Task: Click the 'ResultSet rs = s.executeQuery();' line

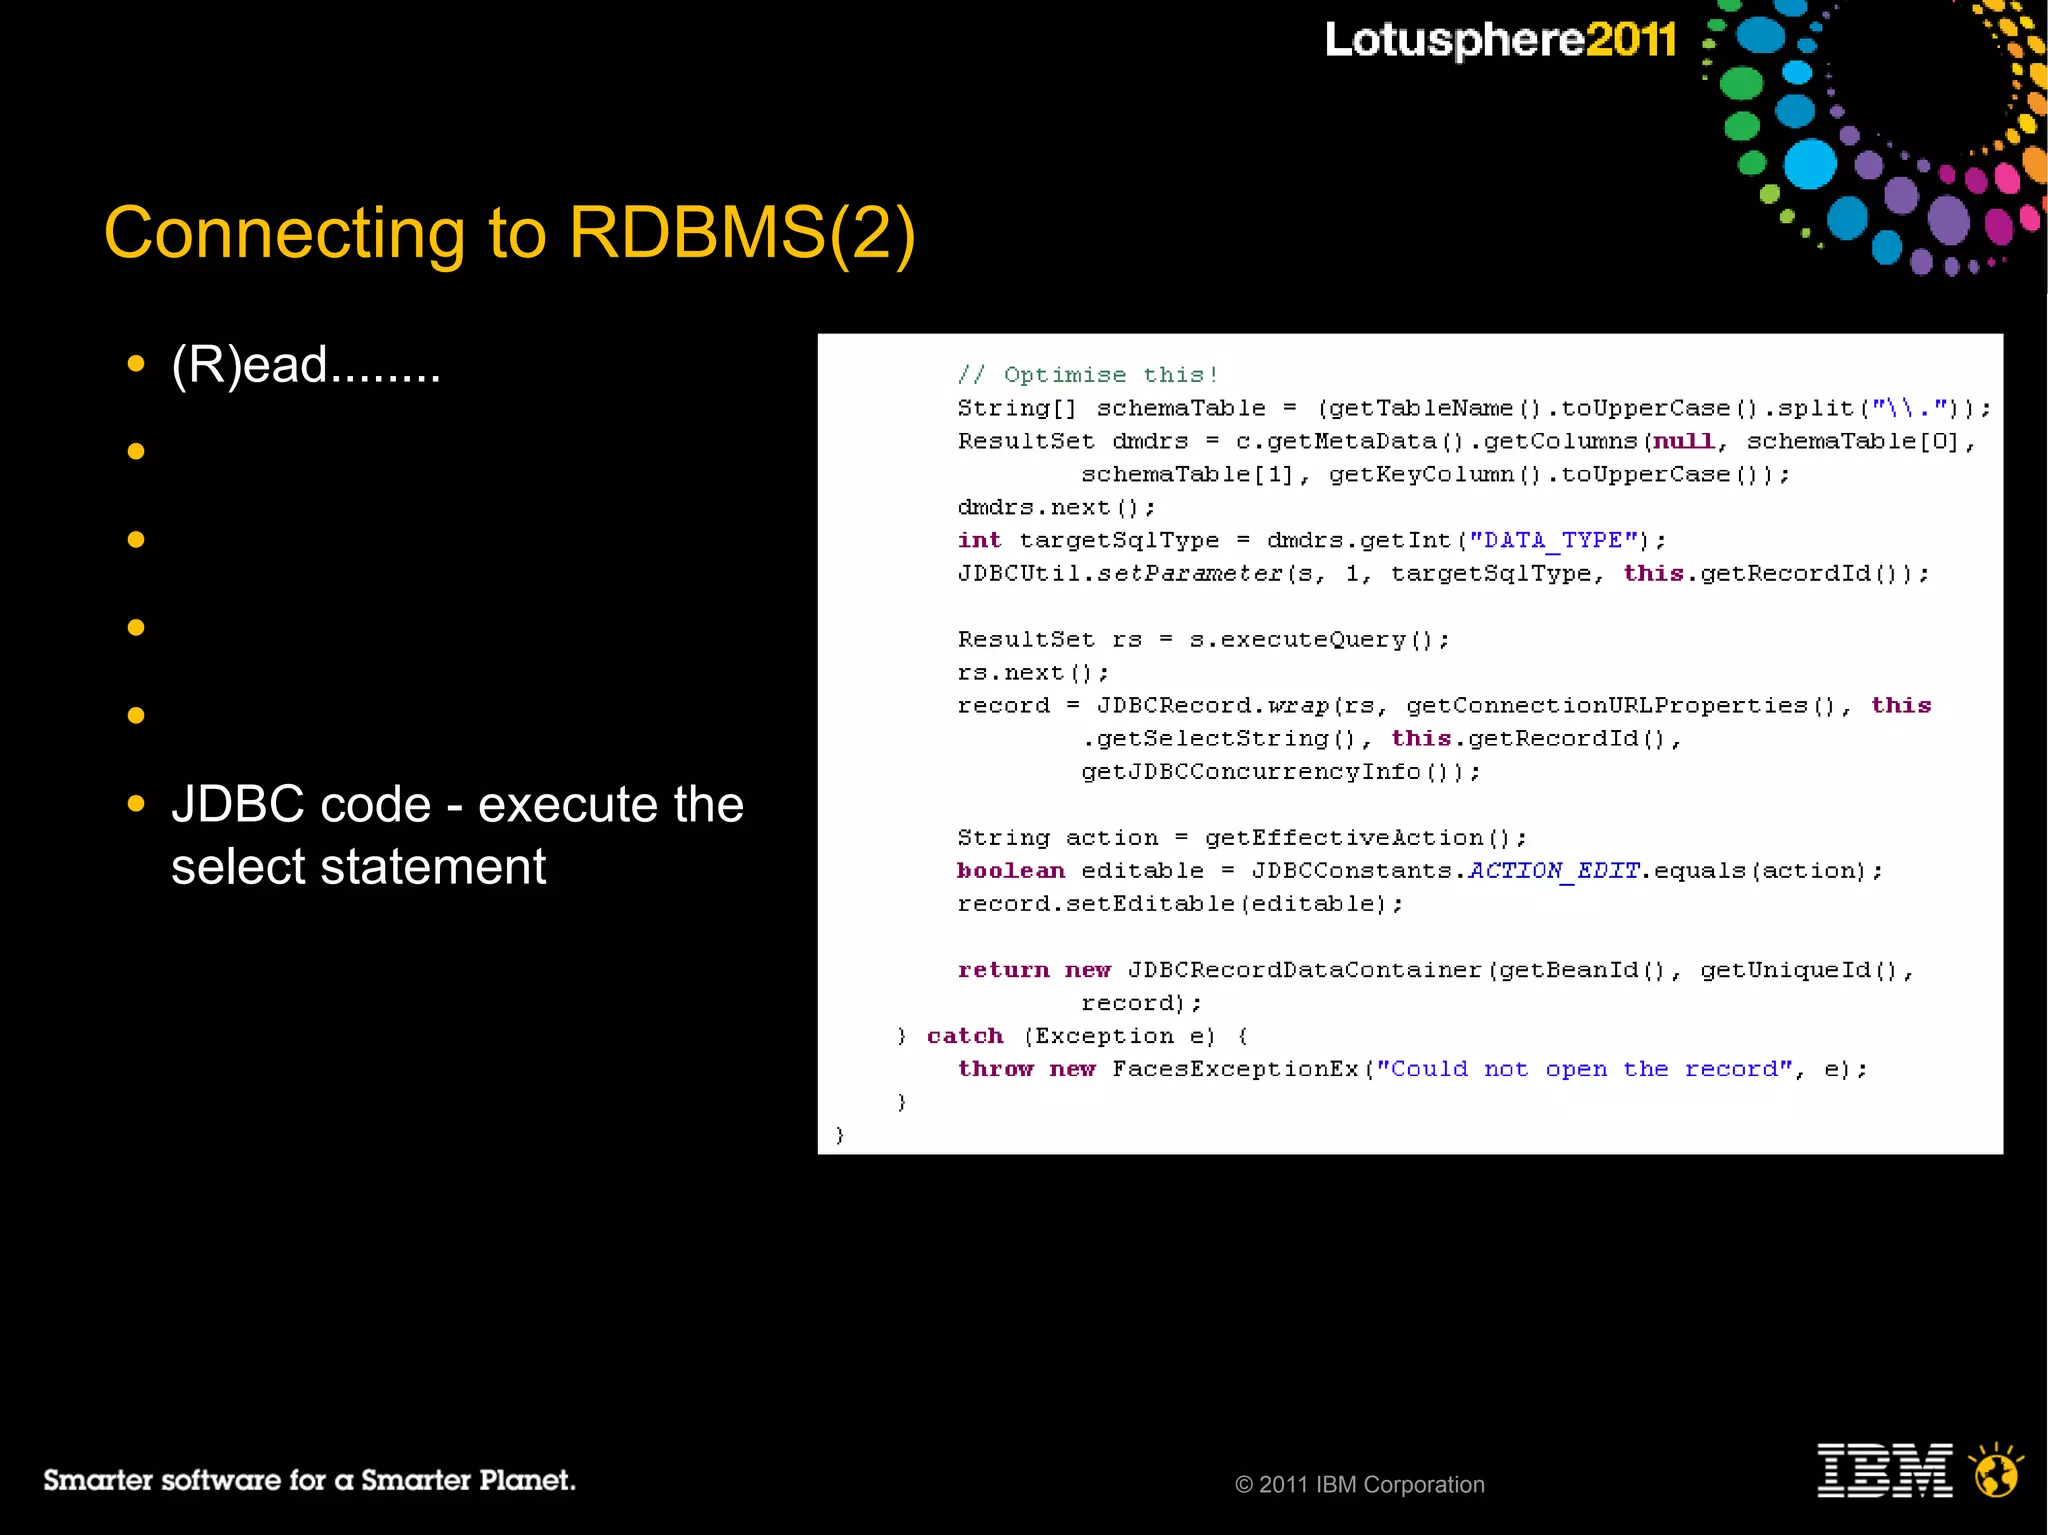Action: coord(1203,639)
